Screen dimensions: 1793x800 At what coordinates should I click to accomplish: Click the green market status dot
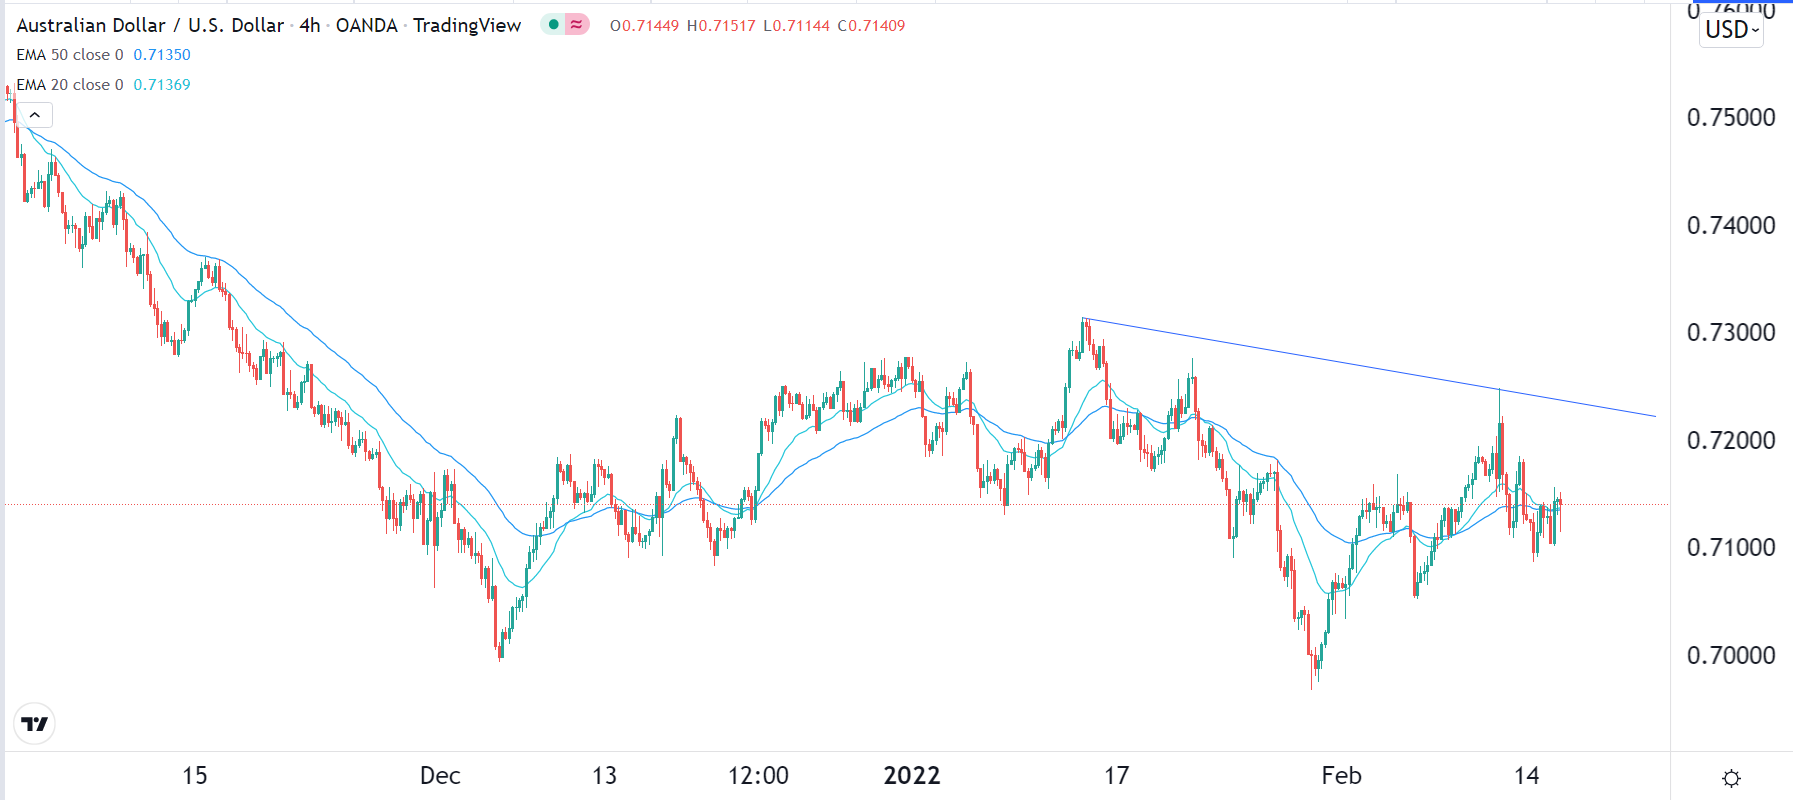click(553, 25)
